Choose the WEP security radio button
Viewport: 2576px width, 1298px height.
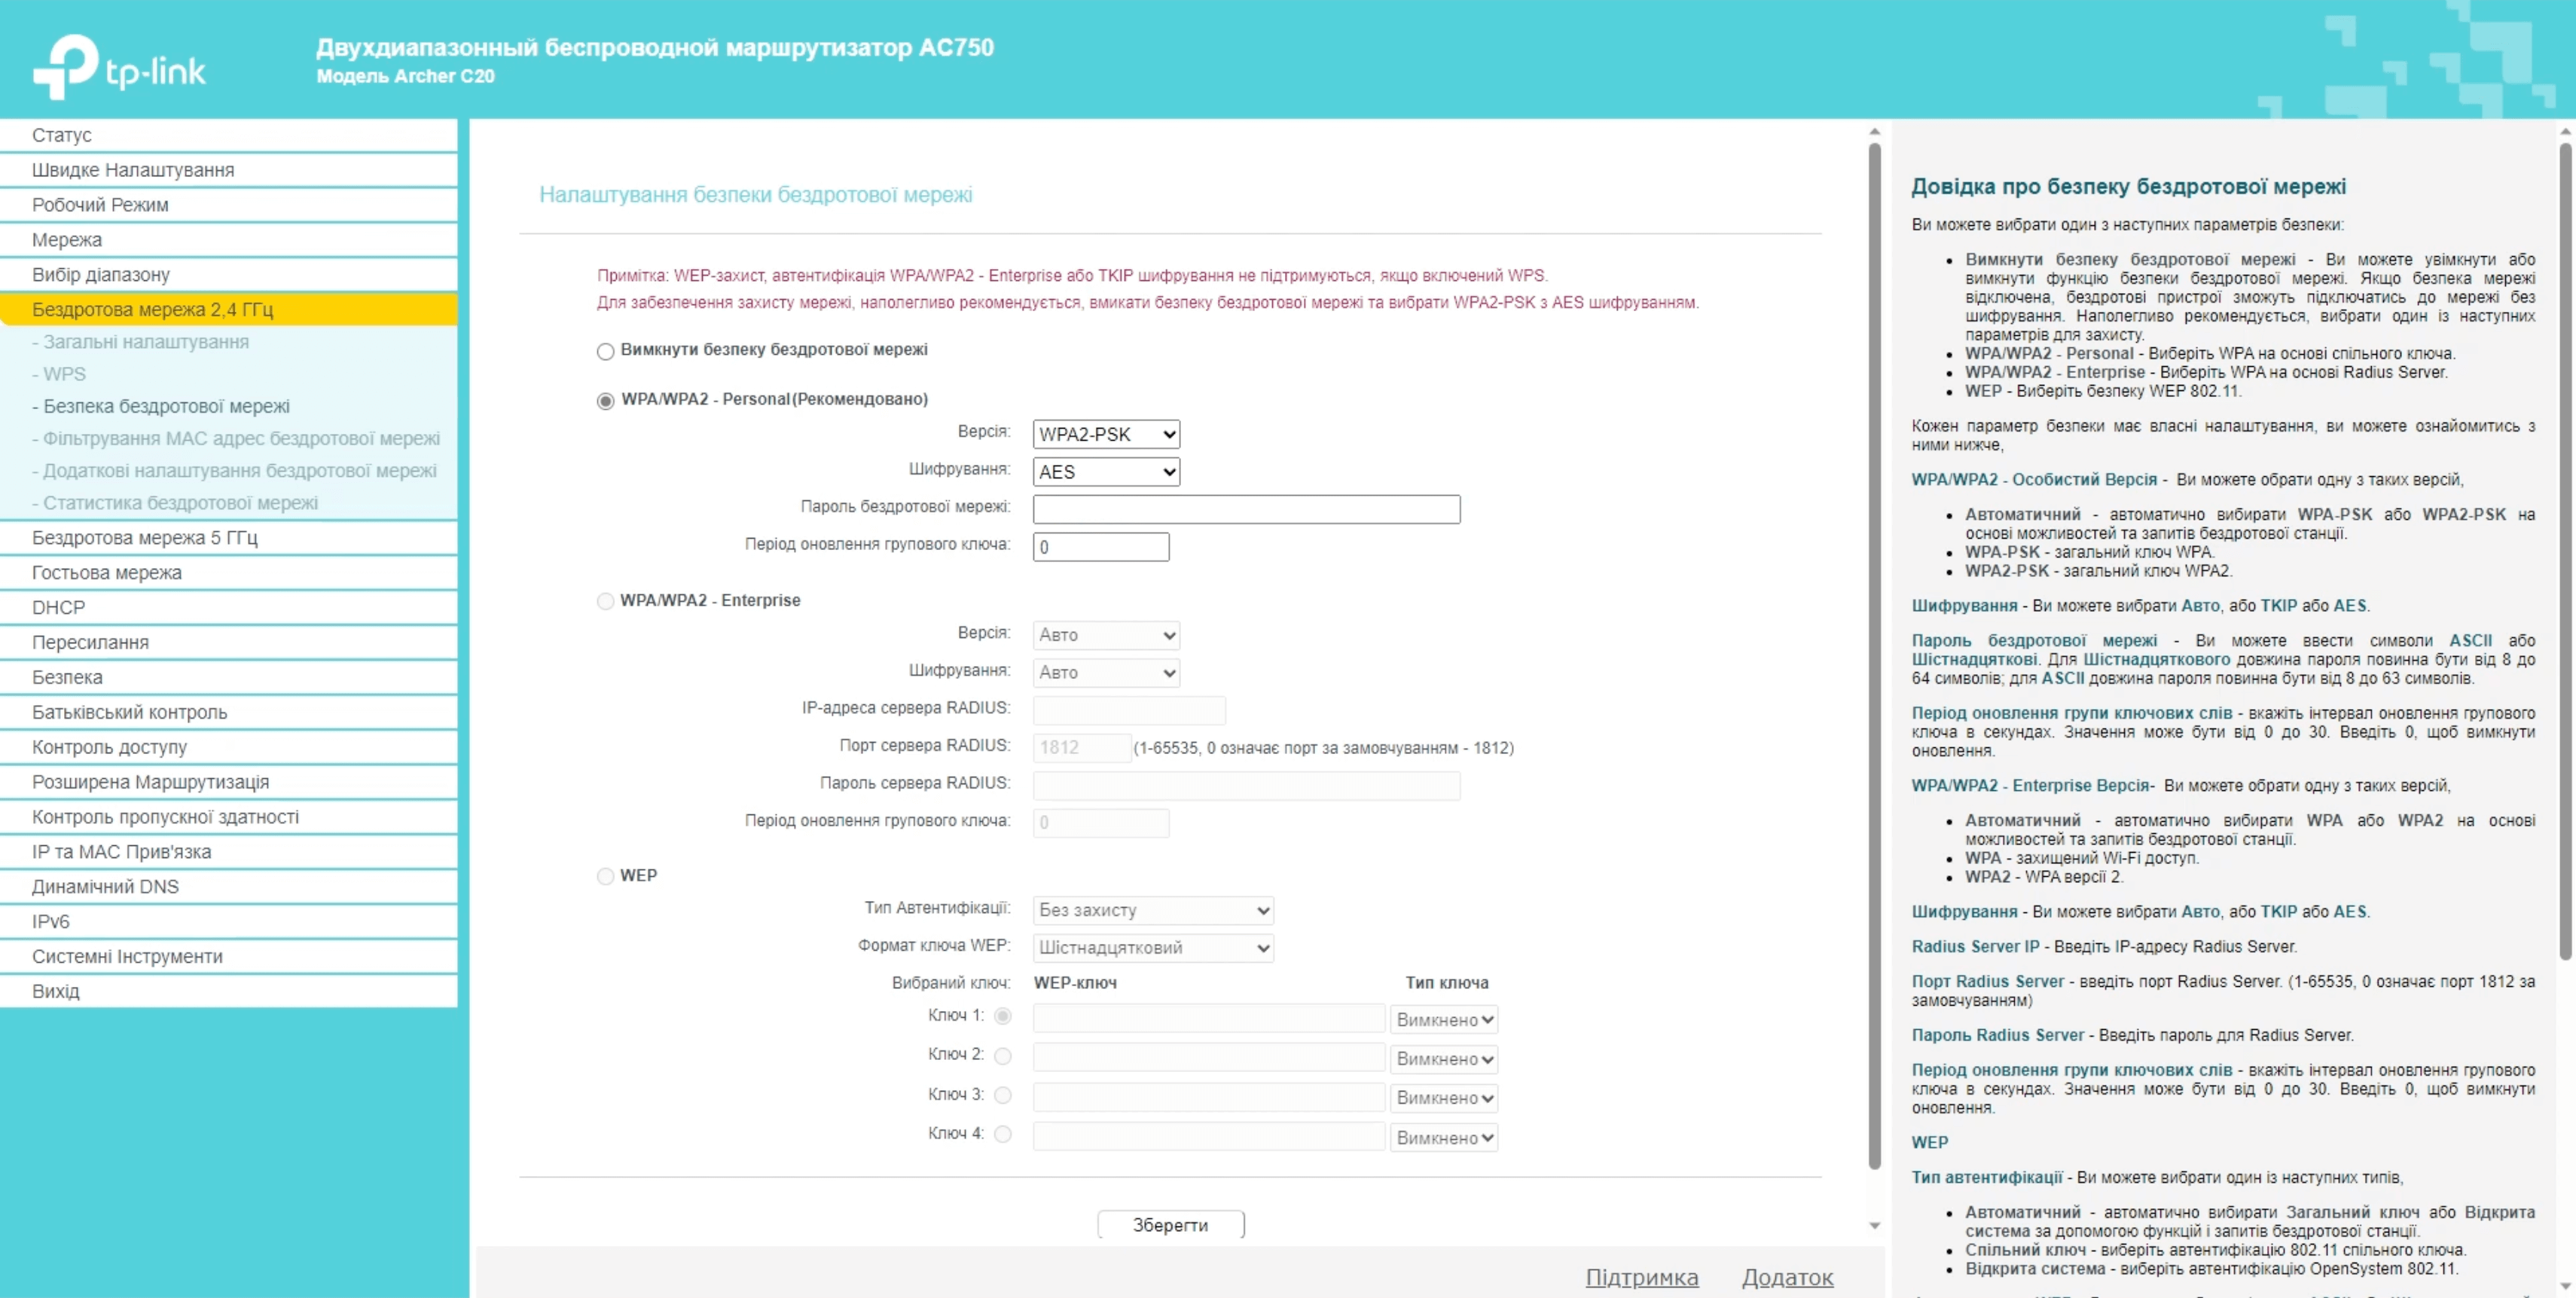point(605,876)
